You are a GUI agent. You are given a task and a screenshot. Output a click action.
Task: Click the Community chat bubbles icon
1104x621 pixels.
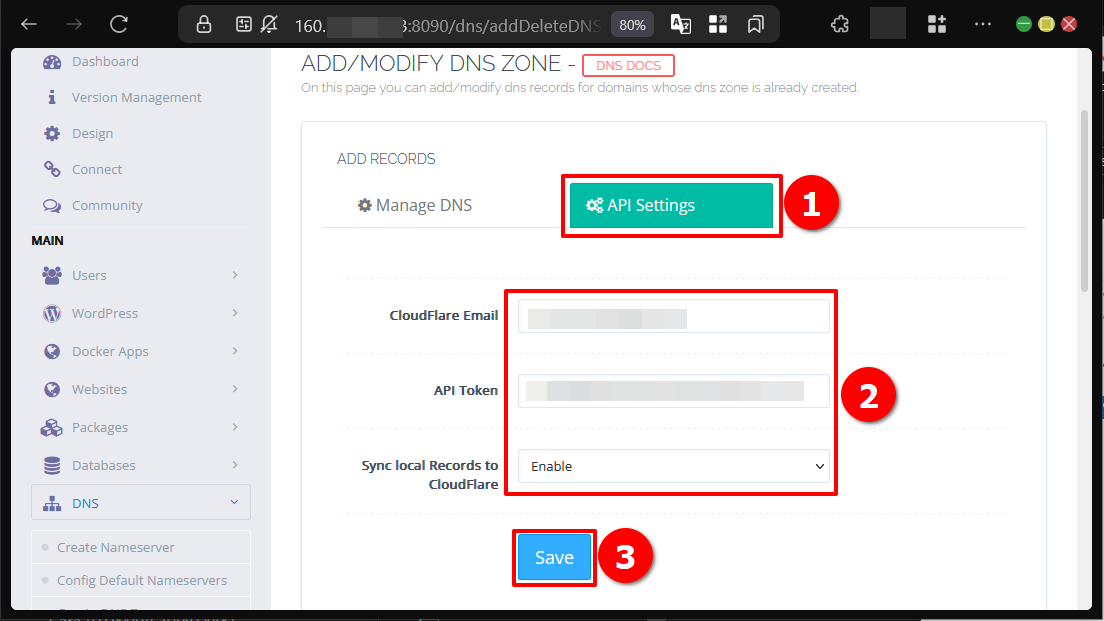pos(52,206)
